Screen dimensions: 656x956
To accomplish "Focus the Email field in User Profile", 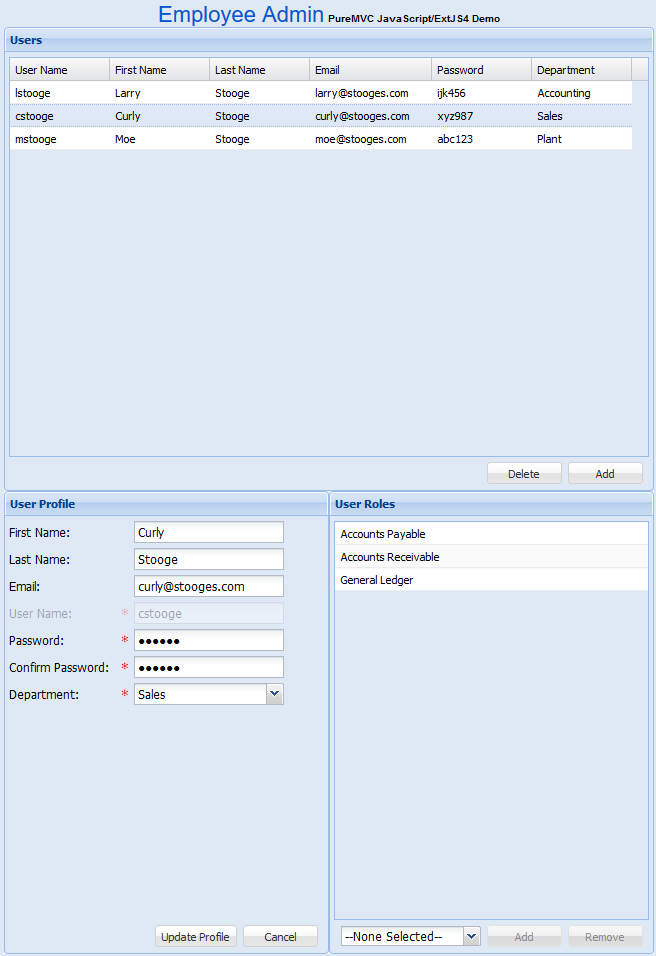I will tap(209, 586).
